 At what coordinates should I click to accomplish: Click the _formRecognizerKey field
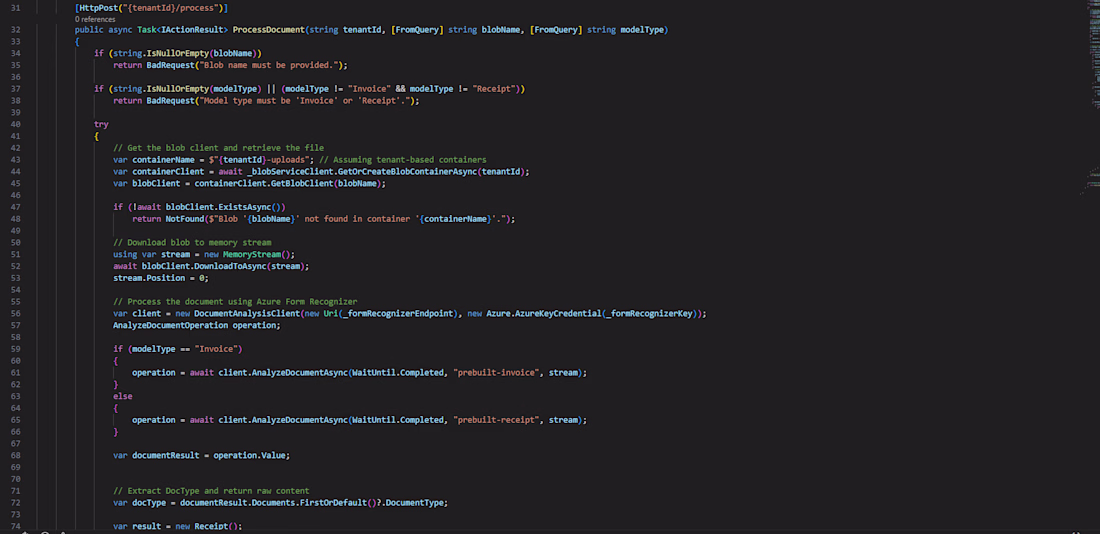pos(650,314)
